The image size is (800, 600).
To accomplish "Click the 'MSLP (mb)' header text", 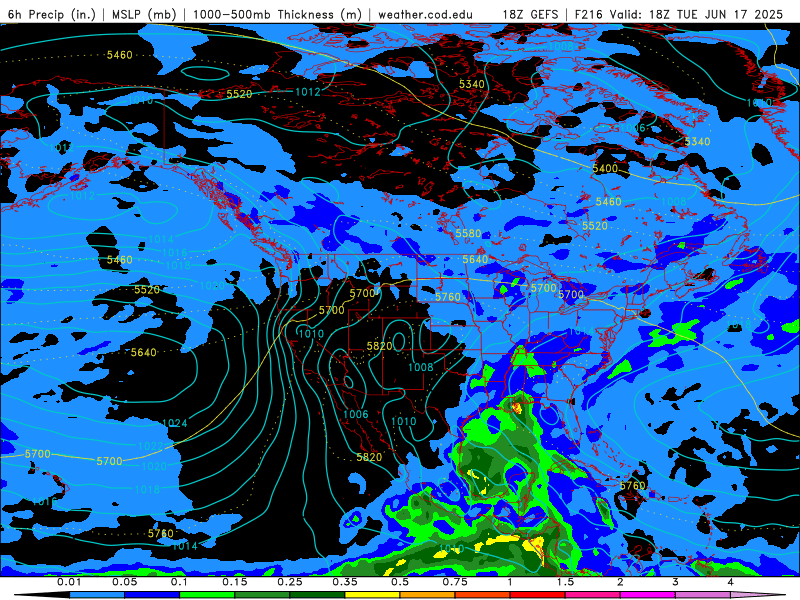I will 144,14.
